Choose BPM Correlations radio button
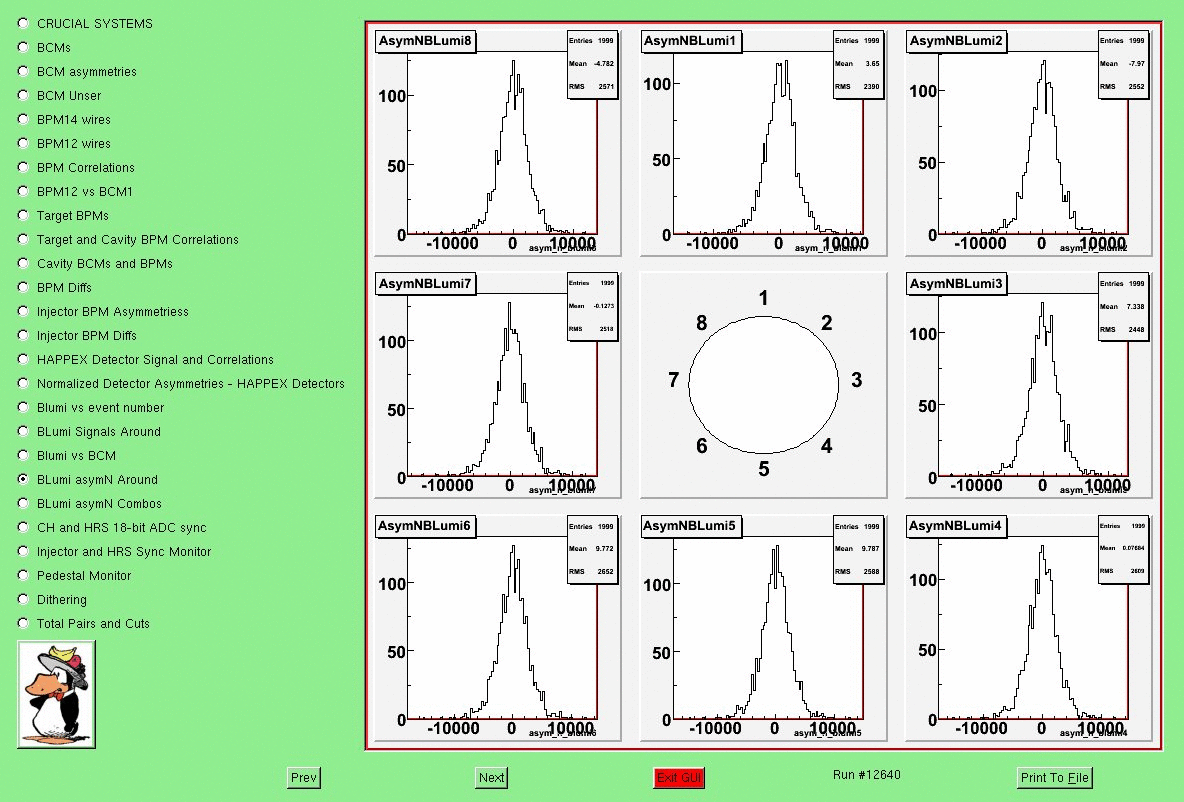Image resolution: width=1184 pixels, height=802 pixels. [x=23, y=168]
